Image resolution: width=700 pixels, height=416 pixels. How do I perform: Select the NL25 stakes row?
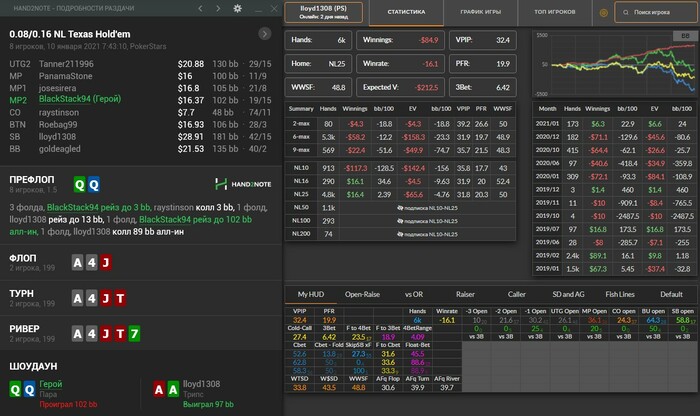click(x=400, y=194)
